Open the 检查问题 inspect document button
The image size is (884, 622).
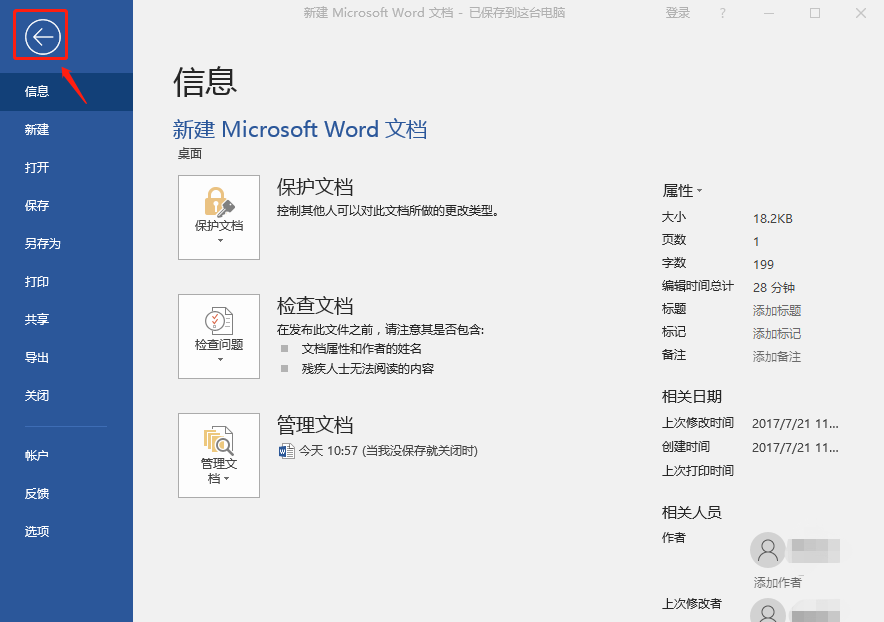pyautogui.click(x=219, y=336)
